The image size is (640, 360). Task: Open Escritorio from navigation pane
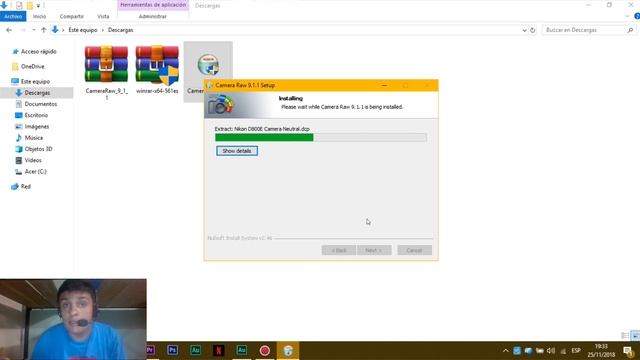[36, 116]
